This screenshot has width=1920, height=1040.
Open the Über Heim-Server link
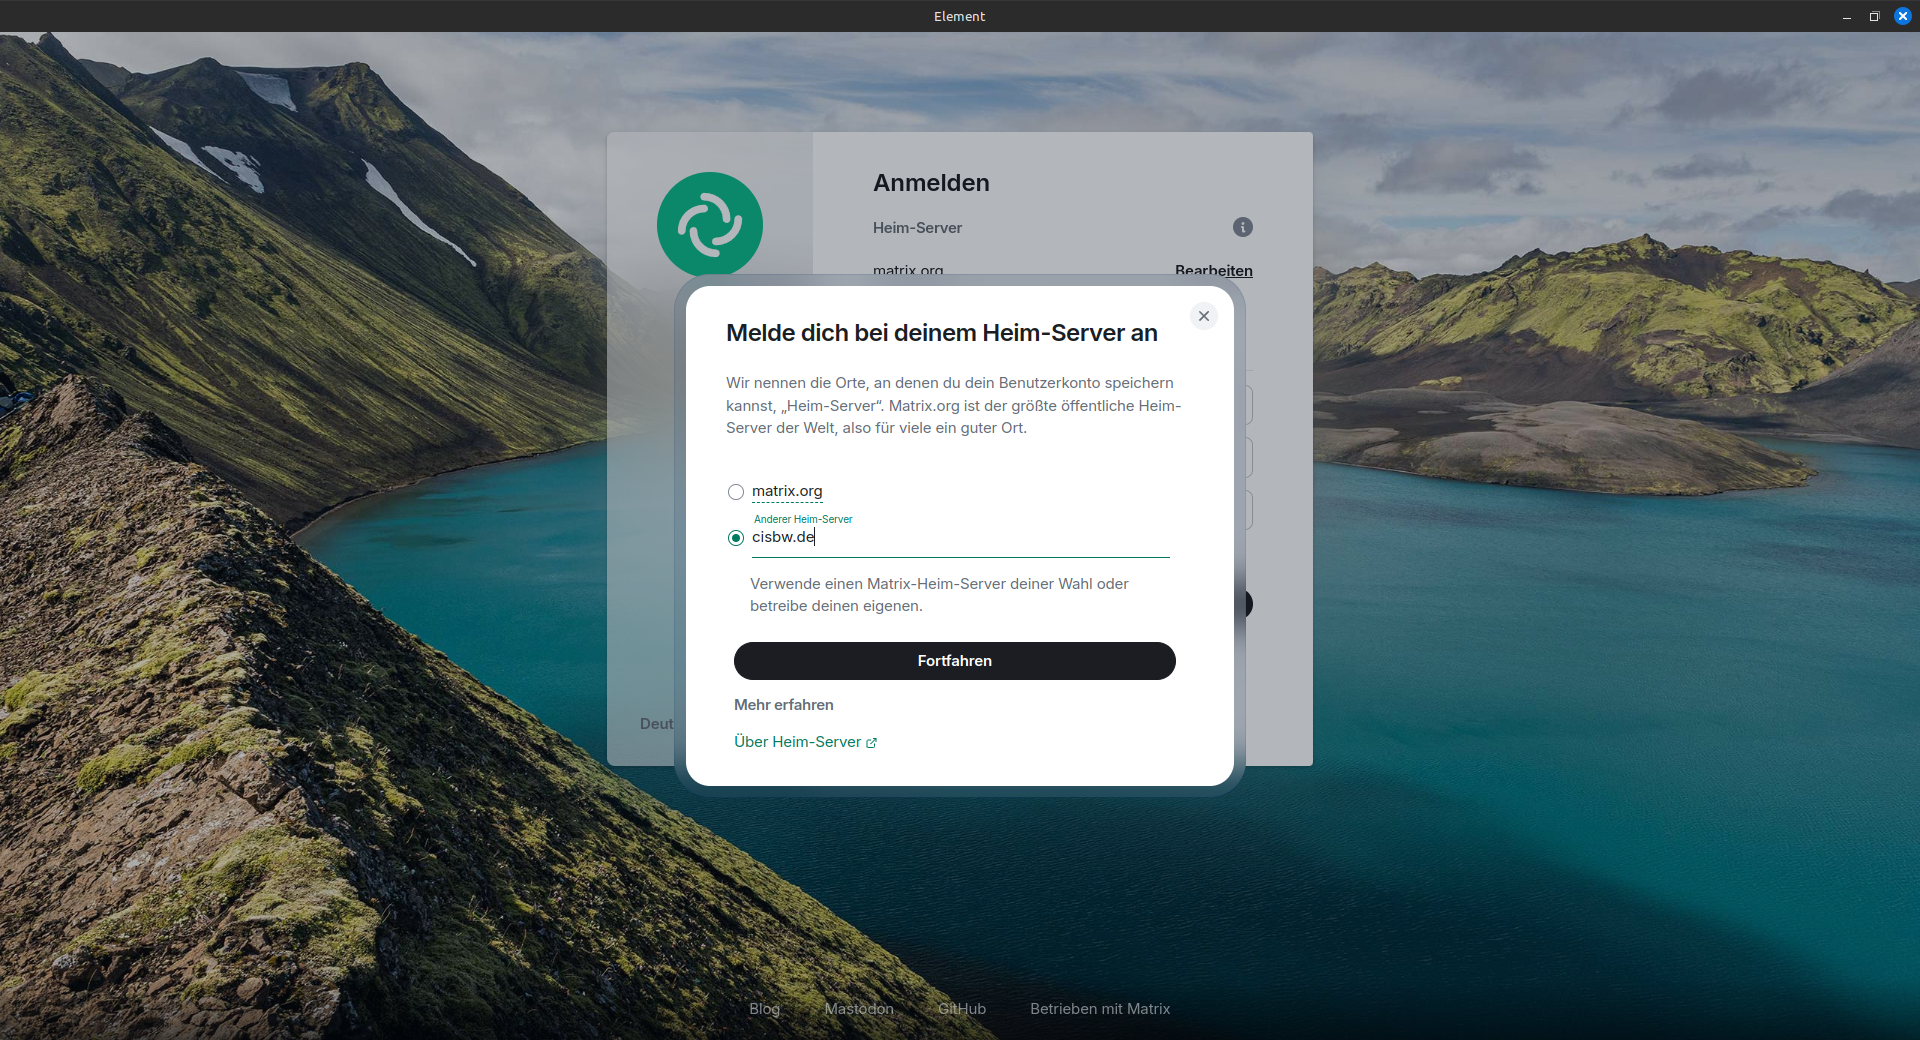(796, 741)
